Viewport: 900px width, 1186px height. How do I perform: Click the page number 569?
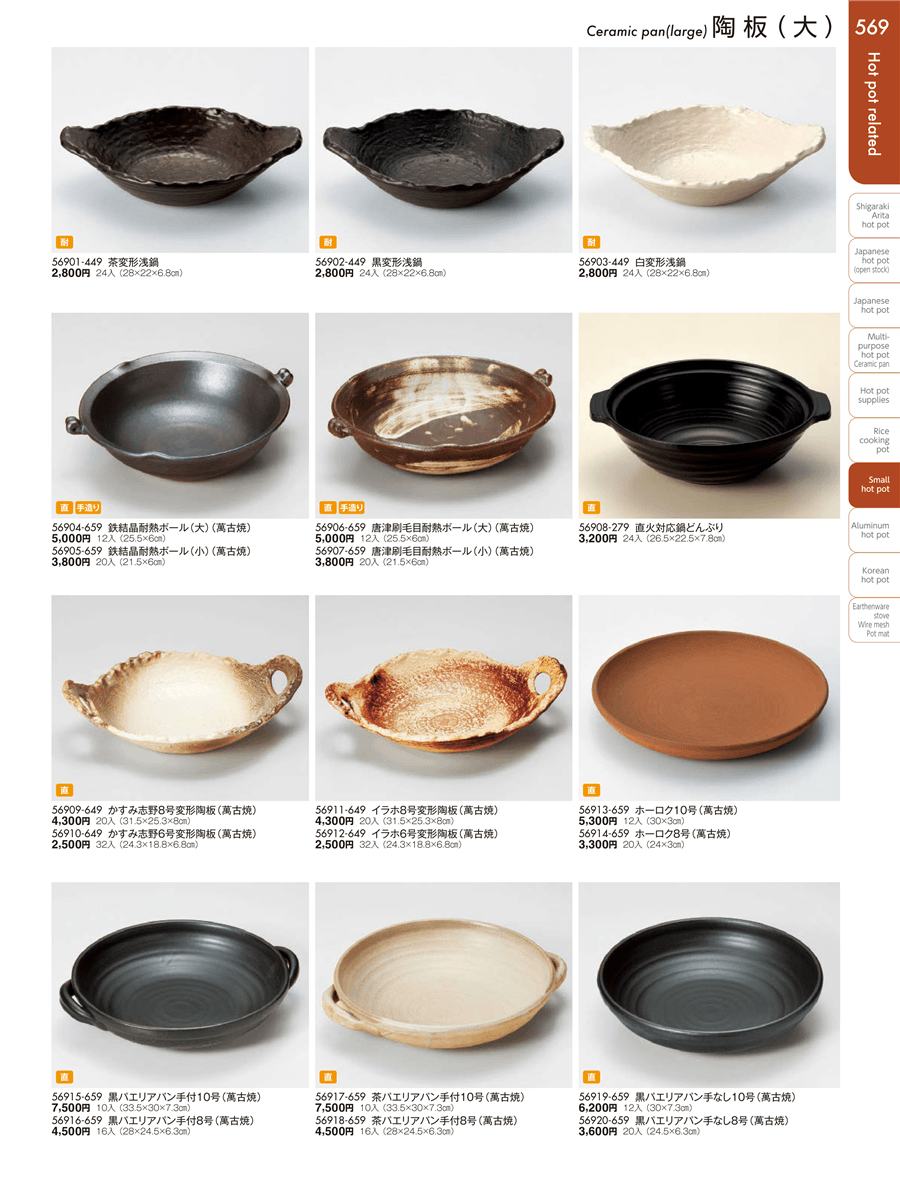click(x=871, y=28)
